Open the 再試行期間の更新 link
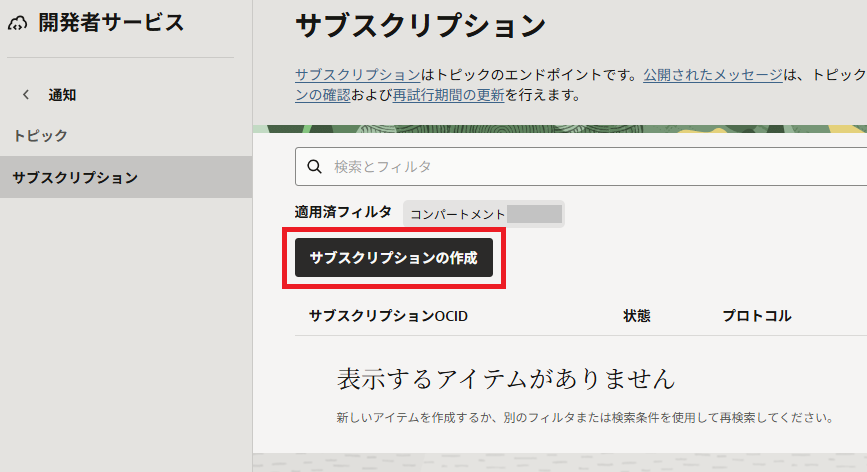The height and width of the screenshot is (472, 867). coord(448,96)
